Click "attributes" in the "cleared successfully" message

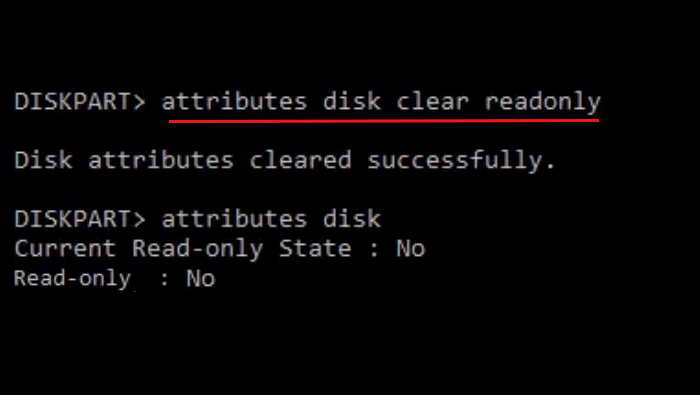tap(161, 160)
